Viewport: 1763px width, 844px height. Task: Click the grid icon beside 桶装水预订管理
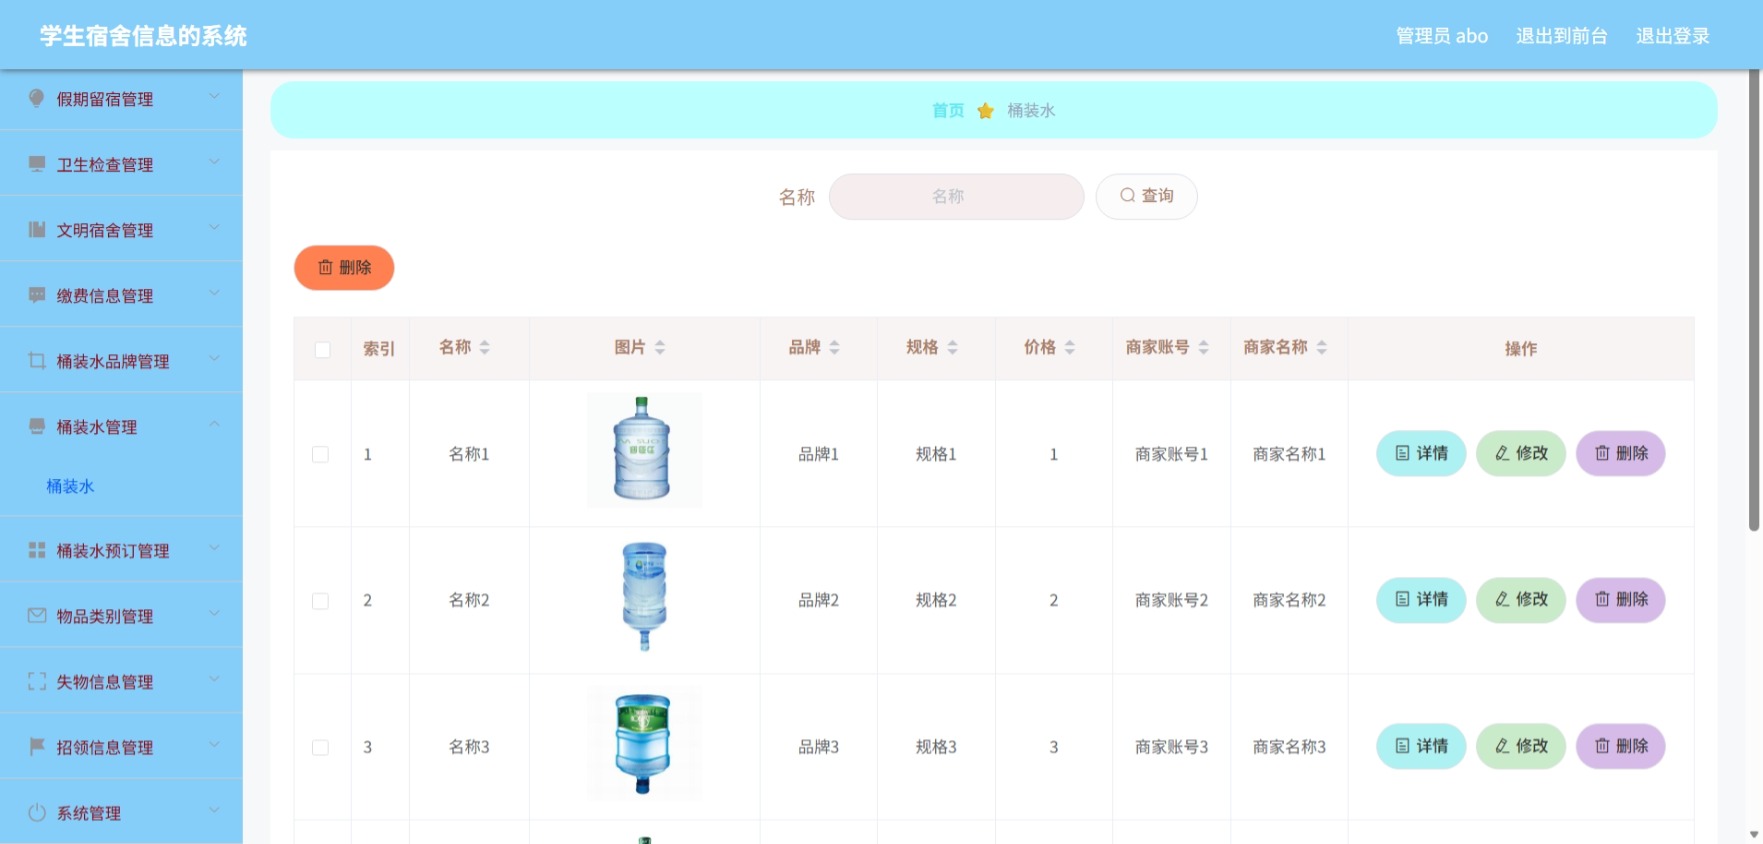click(37, 550)
